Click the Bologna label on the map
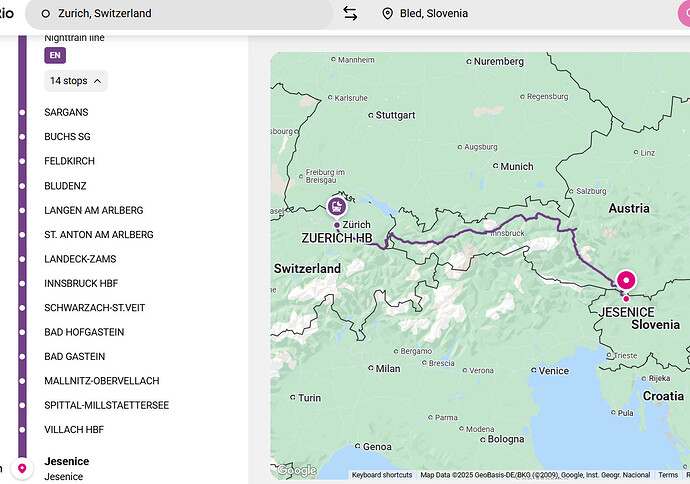Viewport: 690px width, 484px height. click(x=506, y=439)
